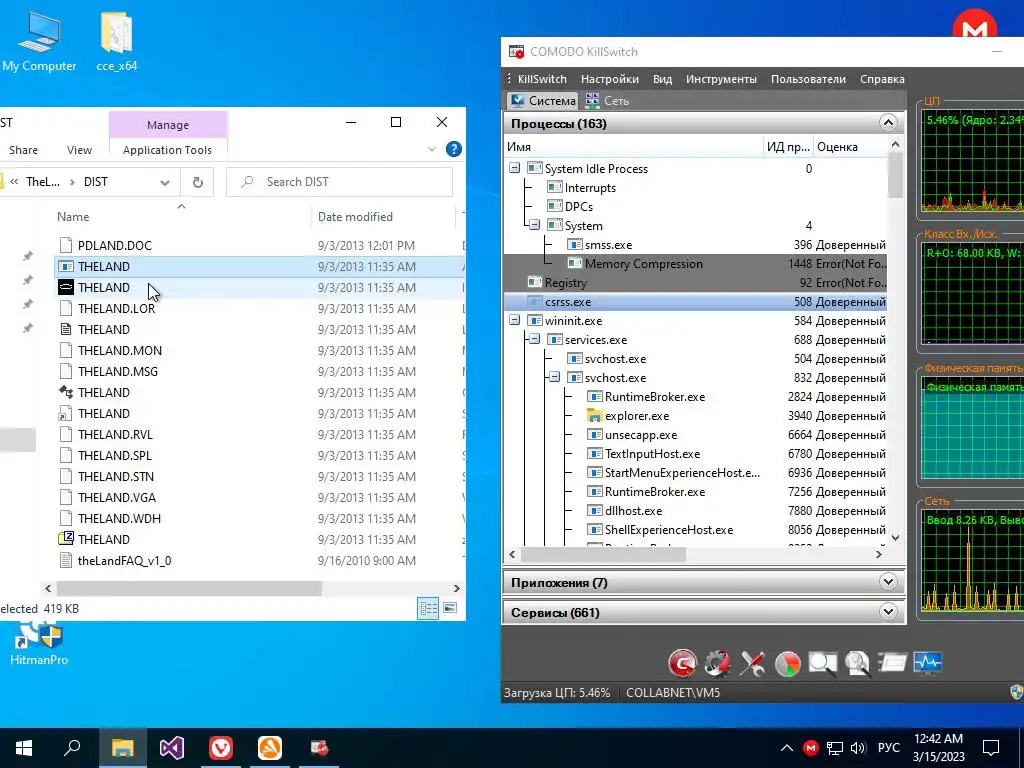
Task: Expand the Сервисы (661) panel
Action: pos(888,612)
